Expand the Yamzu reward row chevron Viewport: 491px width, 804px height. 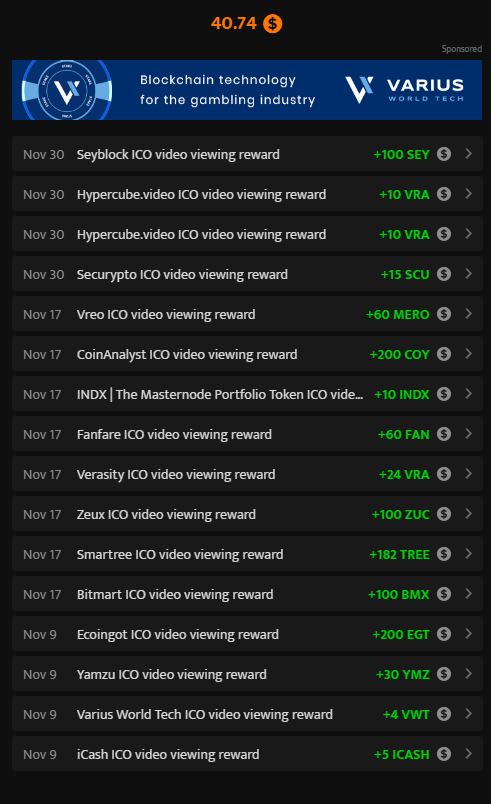(468, 674)
